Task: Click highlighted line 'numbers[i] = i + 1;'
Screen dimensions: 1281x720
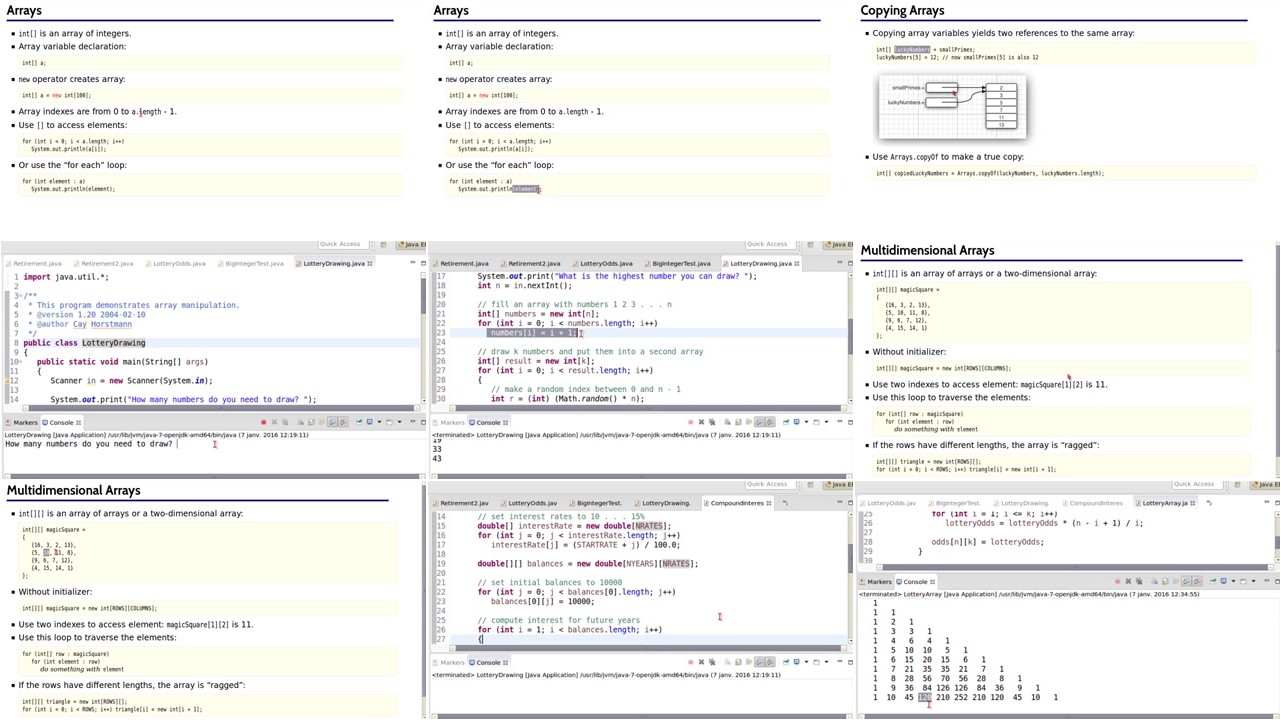Action: pyautogui.click(x=533, y=333)
